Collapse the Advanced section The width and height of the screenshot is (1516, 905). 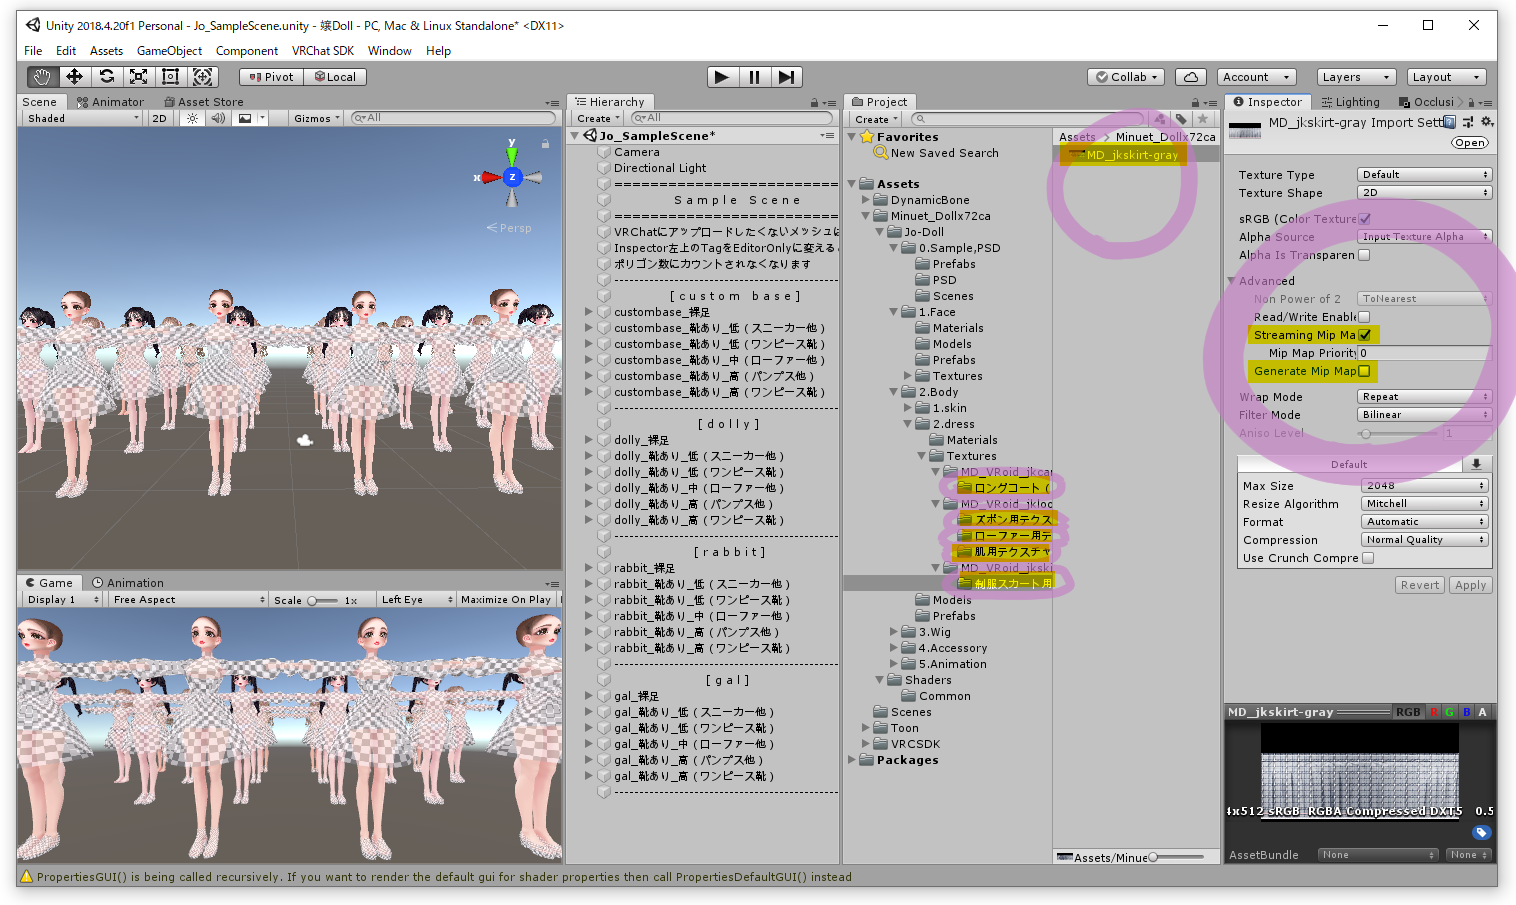coord(1233,281)
